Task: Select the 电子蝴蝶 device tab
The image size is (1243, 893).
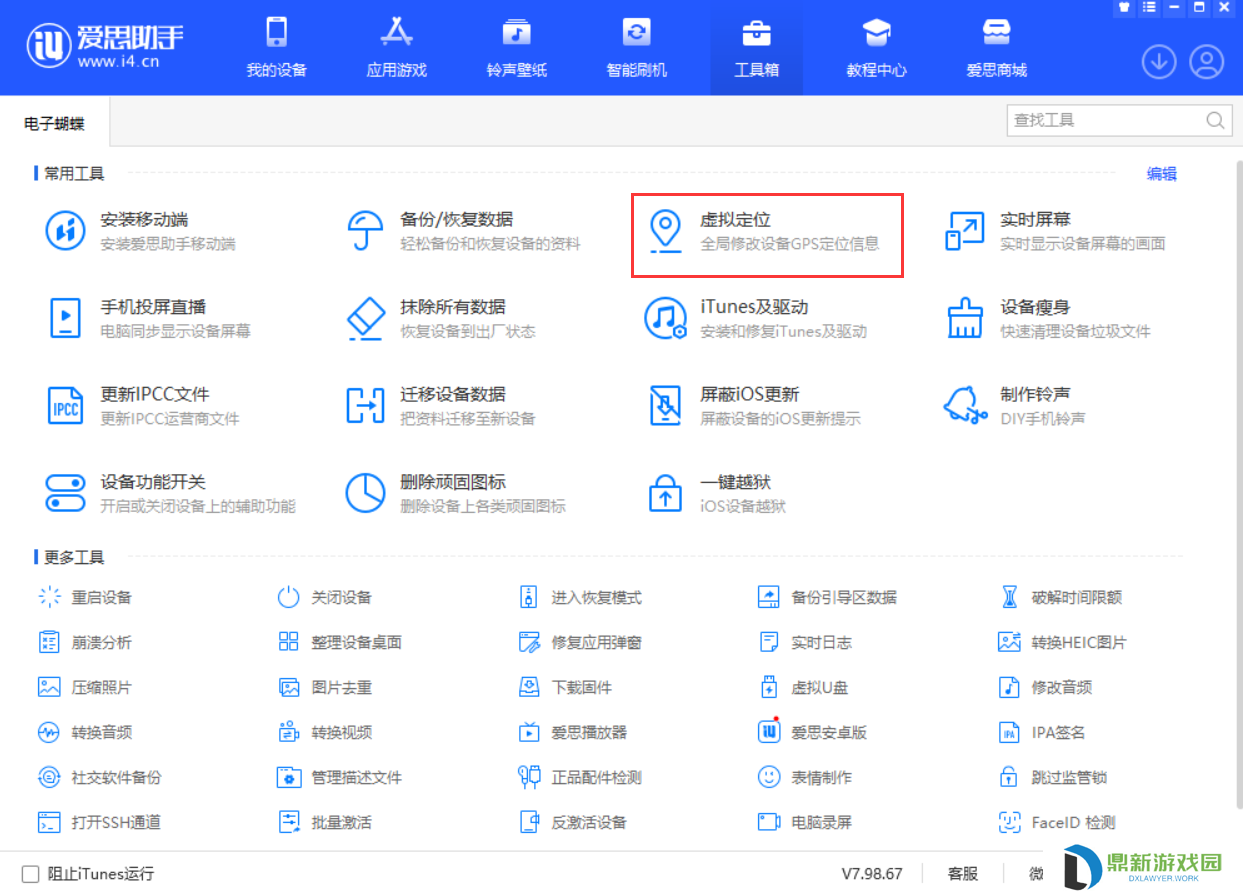Action: [x=54, y=124]
